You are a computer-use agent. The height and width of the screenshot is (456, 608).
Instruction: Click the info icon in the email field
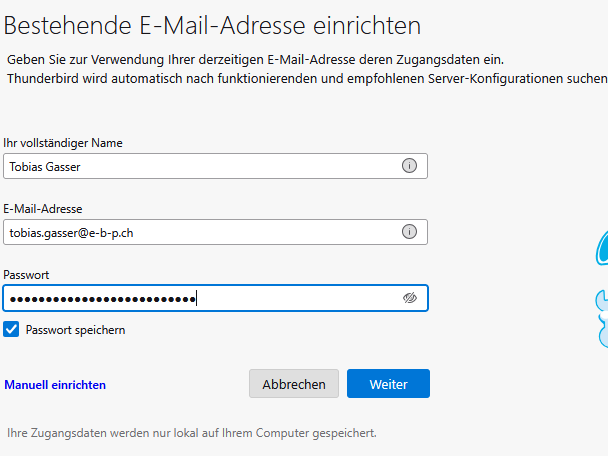[409, 232]
